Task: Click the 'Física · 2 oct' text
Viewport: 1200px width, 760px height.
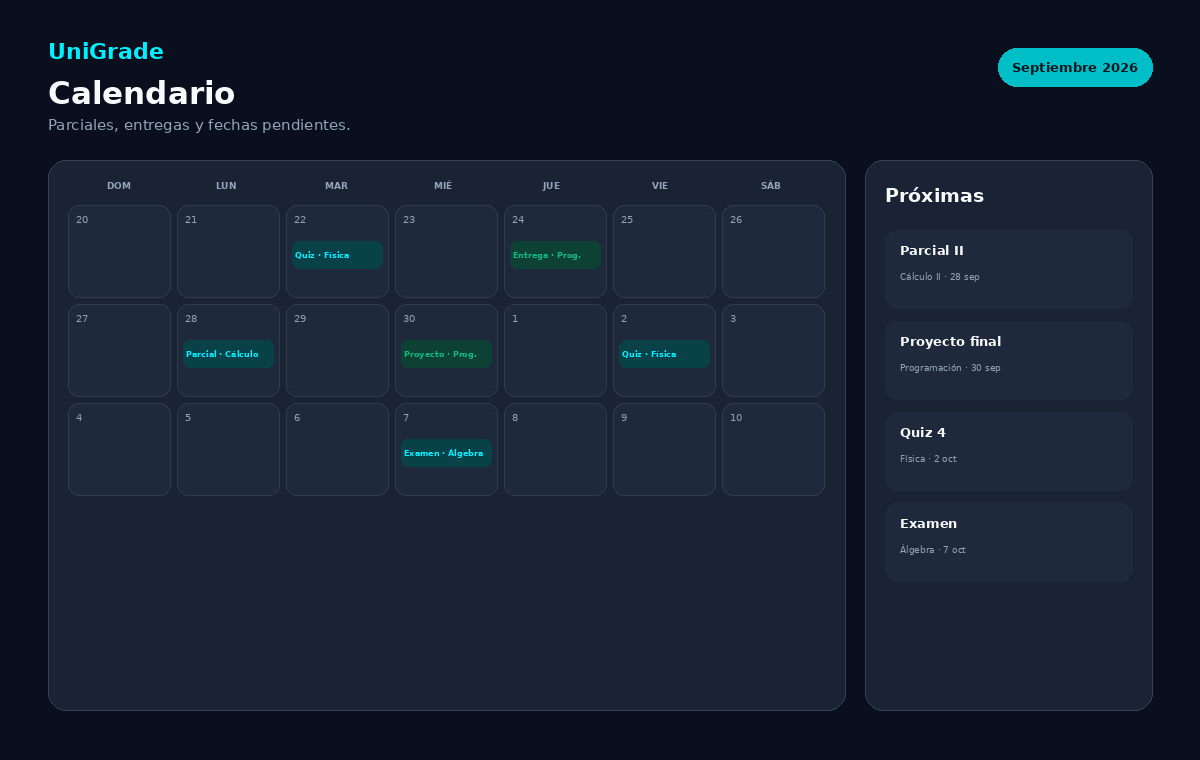Action: point(928,459)
